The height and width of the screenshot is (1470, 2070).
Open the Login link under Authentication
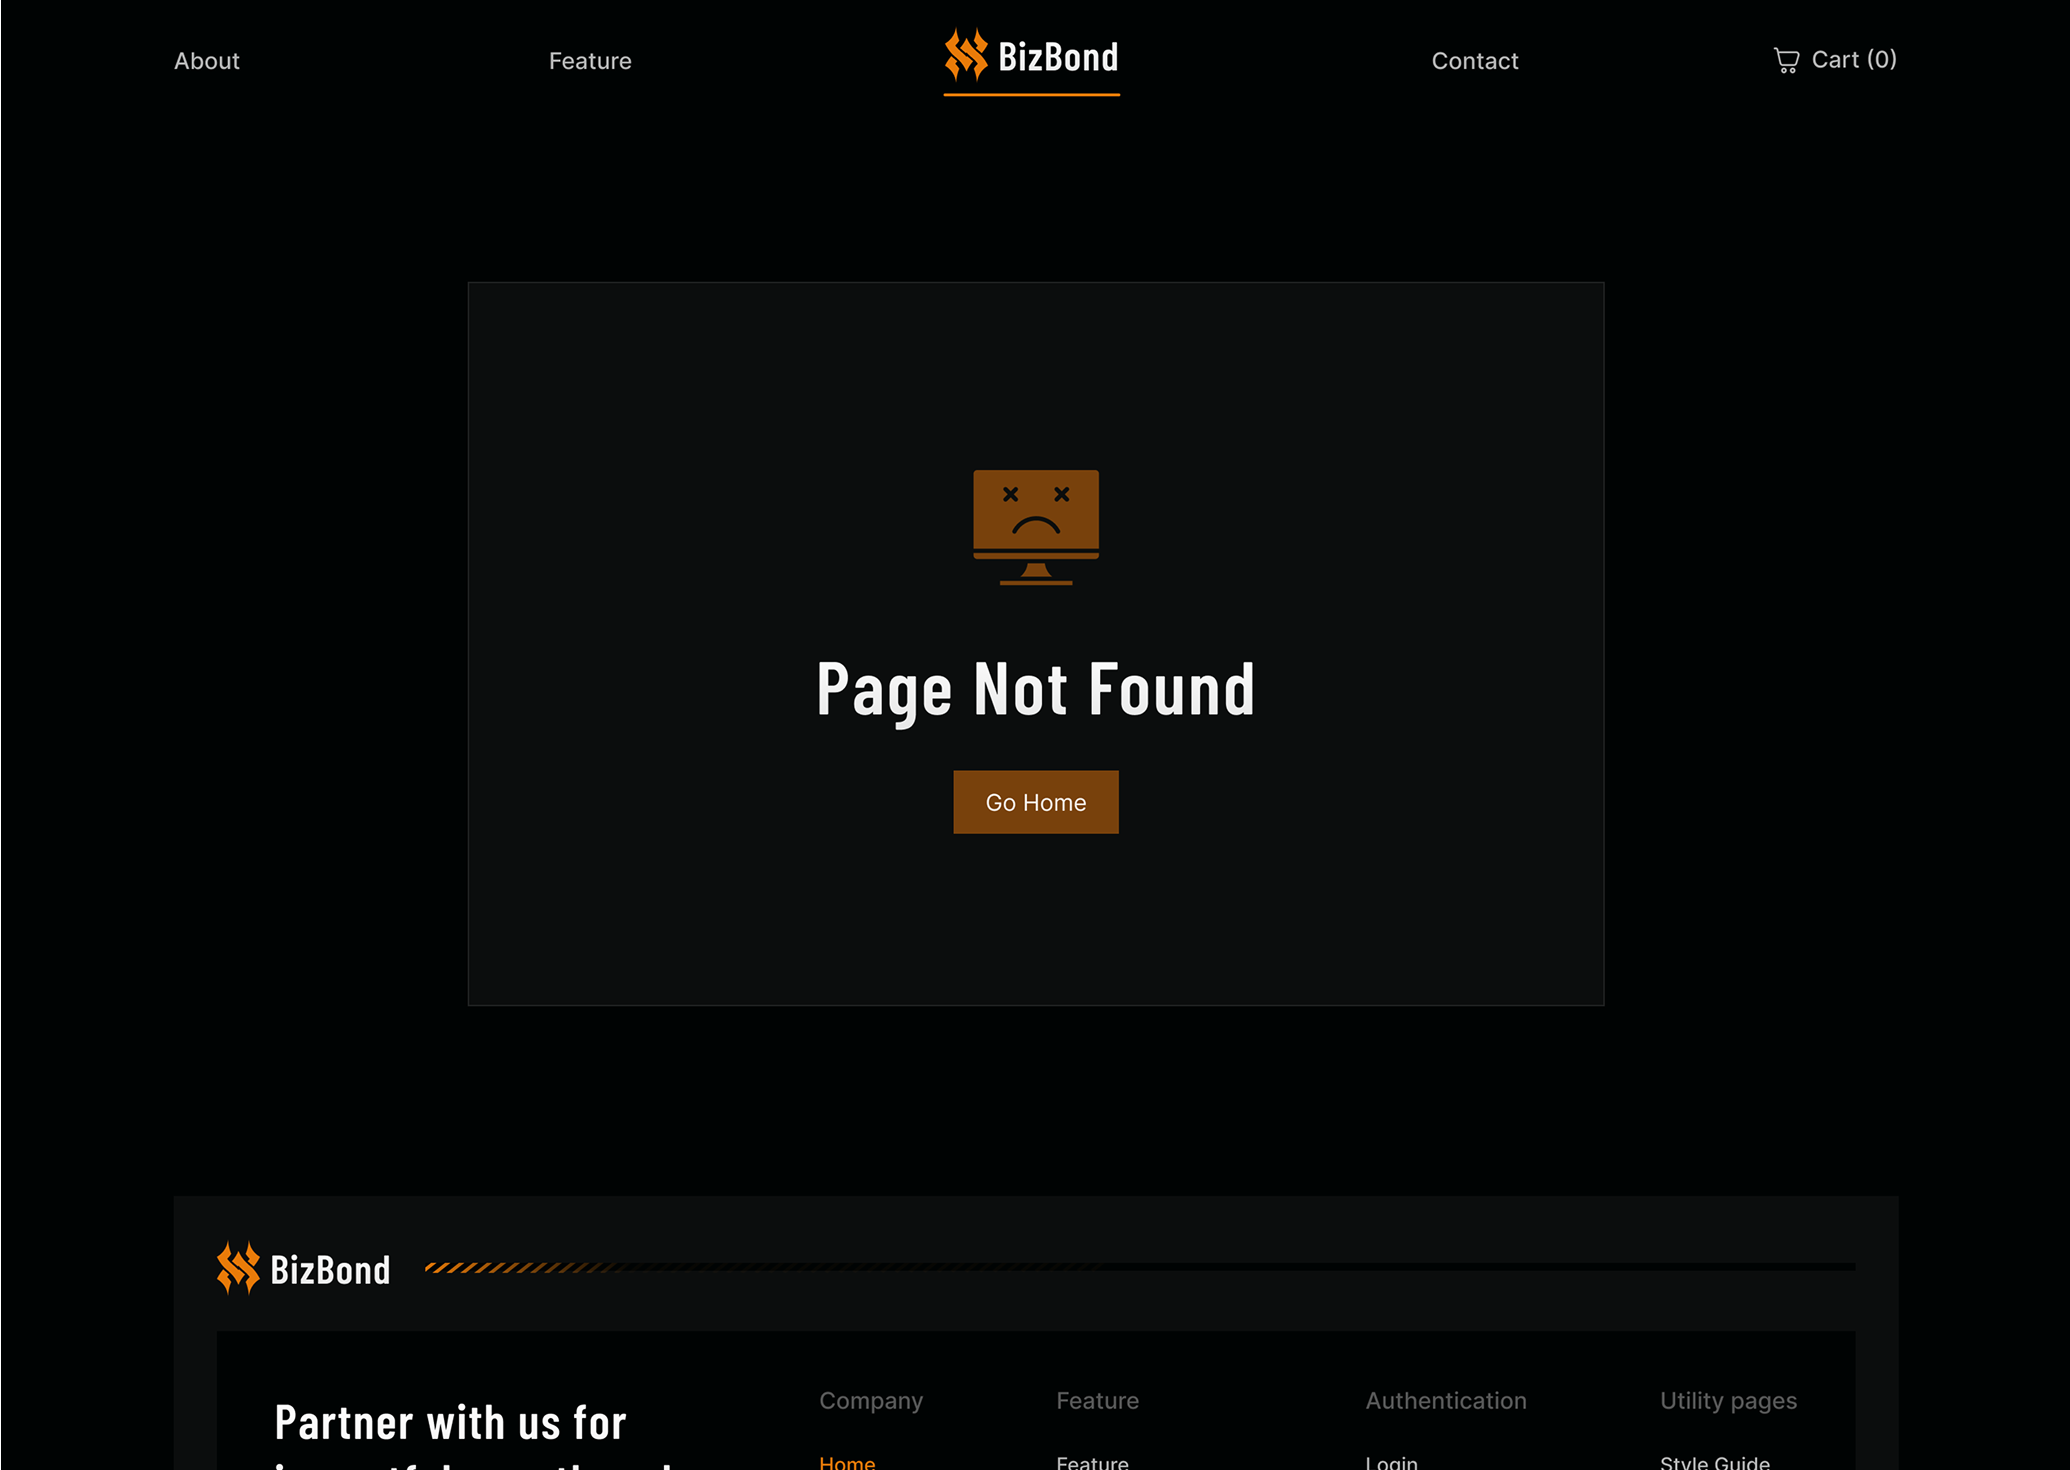(1392, 1462)
